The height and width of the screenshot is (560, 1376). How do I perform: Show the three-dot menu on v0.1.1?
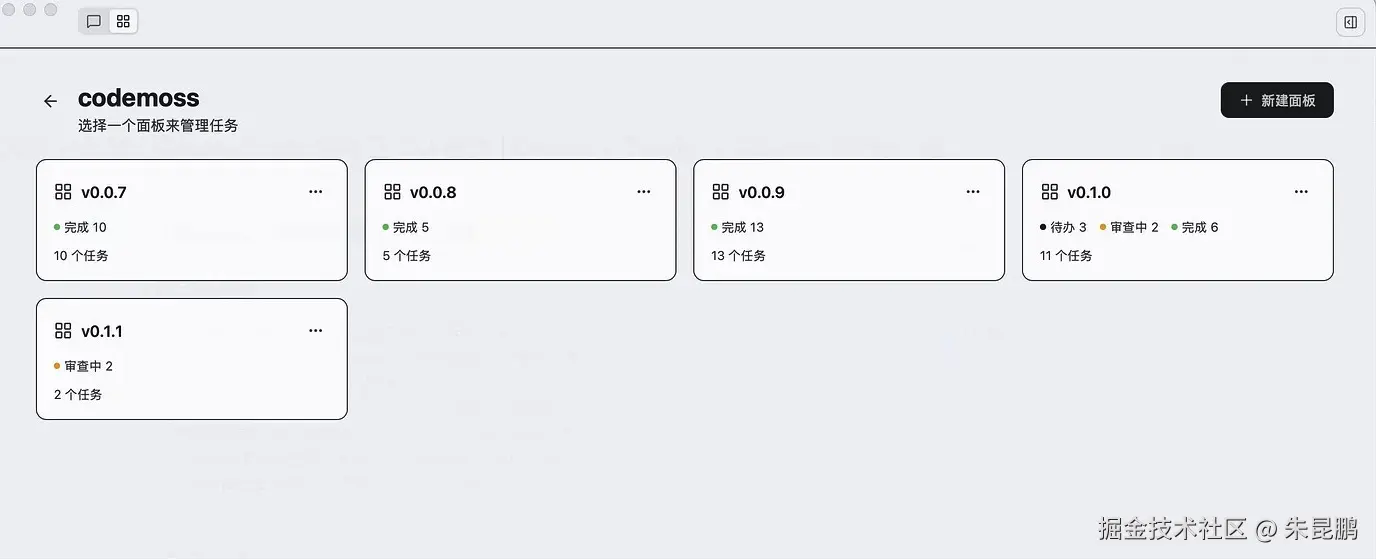point(316,331)
